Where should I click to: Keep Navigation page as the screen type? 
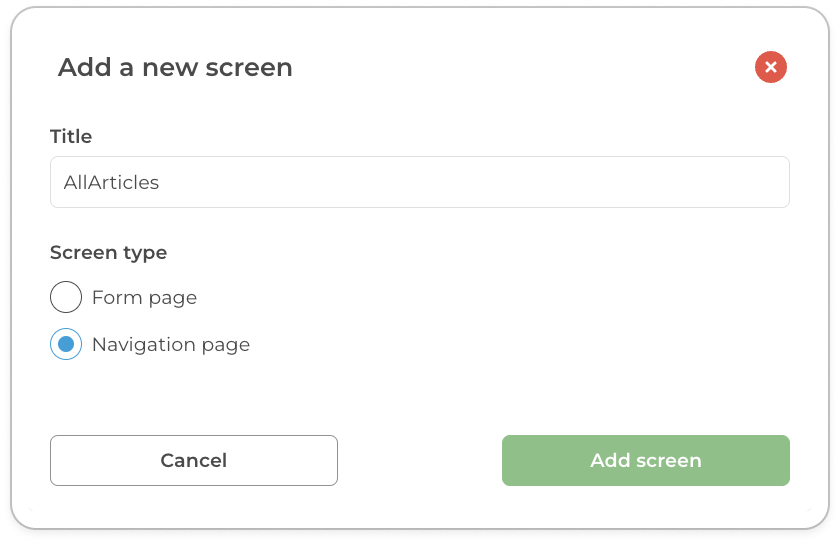click(x=66, y=345)
